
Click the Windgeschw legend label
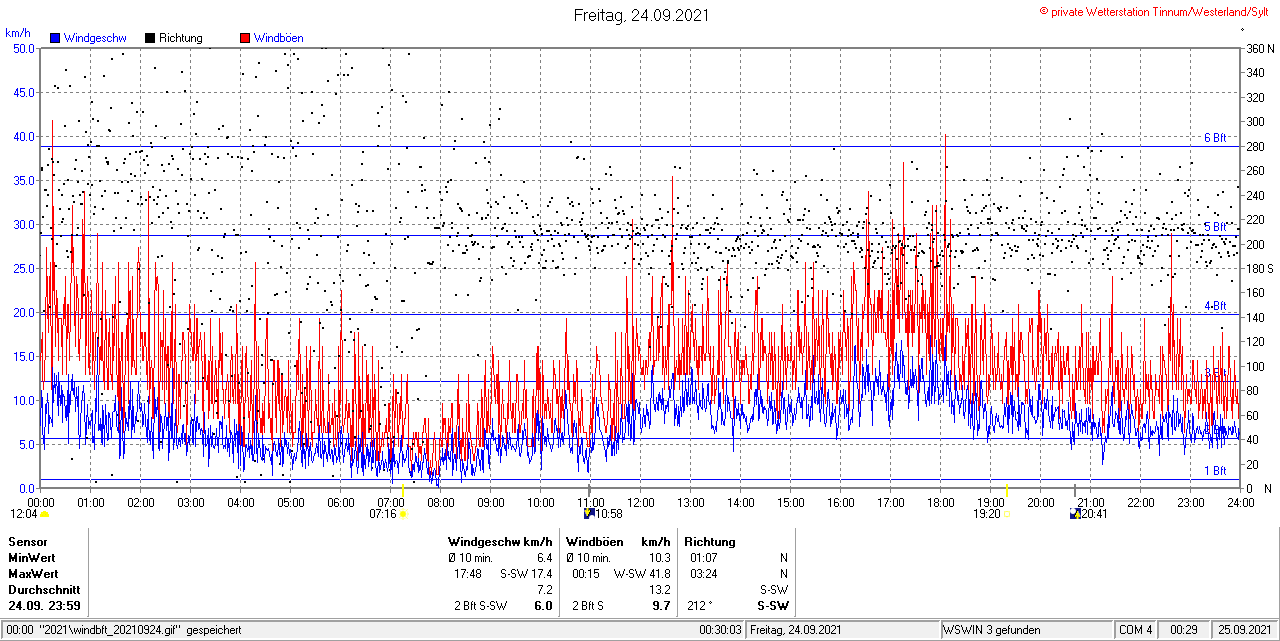click(x=95, y=38)
